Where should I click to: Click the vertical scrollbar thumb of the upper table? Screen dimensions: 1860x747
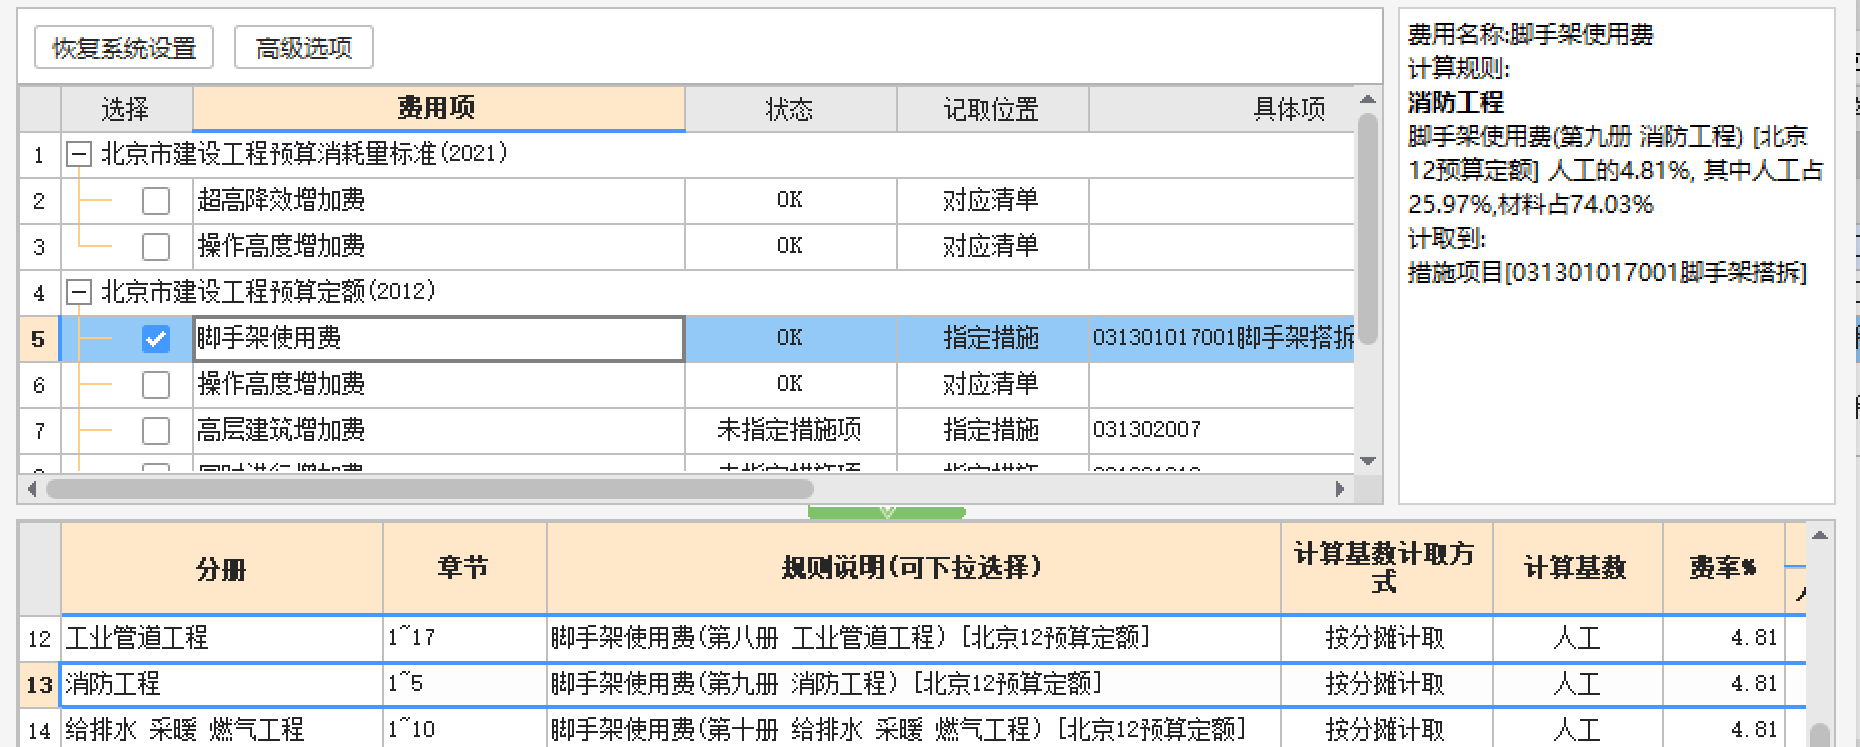click(x=1368, y=228)
